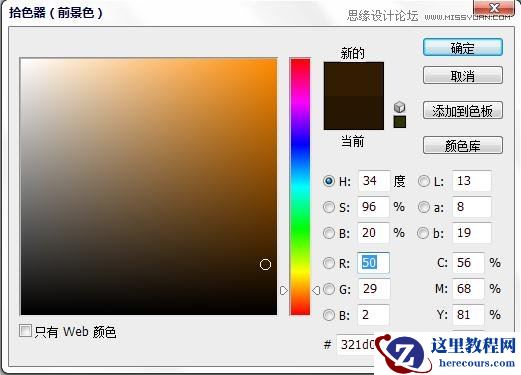
Task: Click the Y field showing 81
Action: point(468,315)
